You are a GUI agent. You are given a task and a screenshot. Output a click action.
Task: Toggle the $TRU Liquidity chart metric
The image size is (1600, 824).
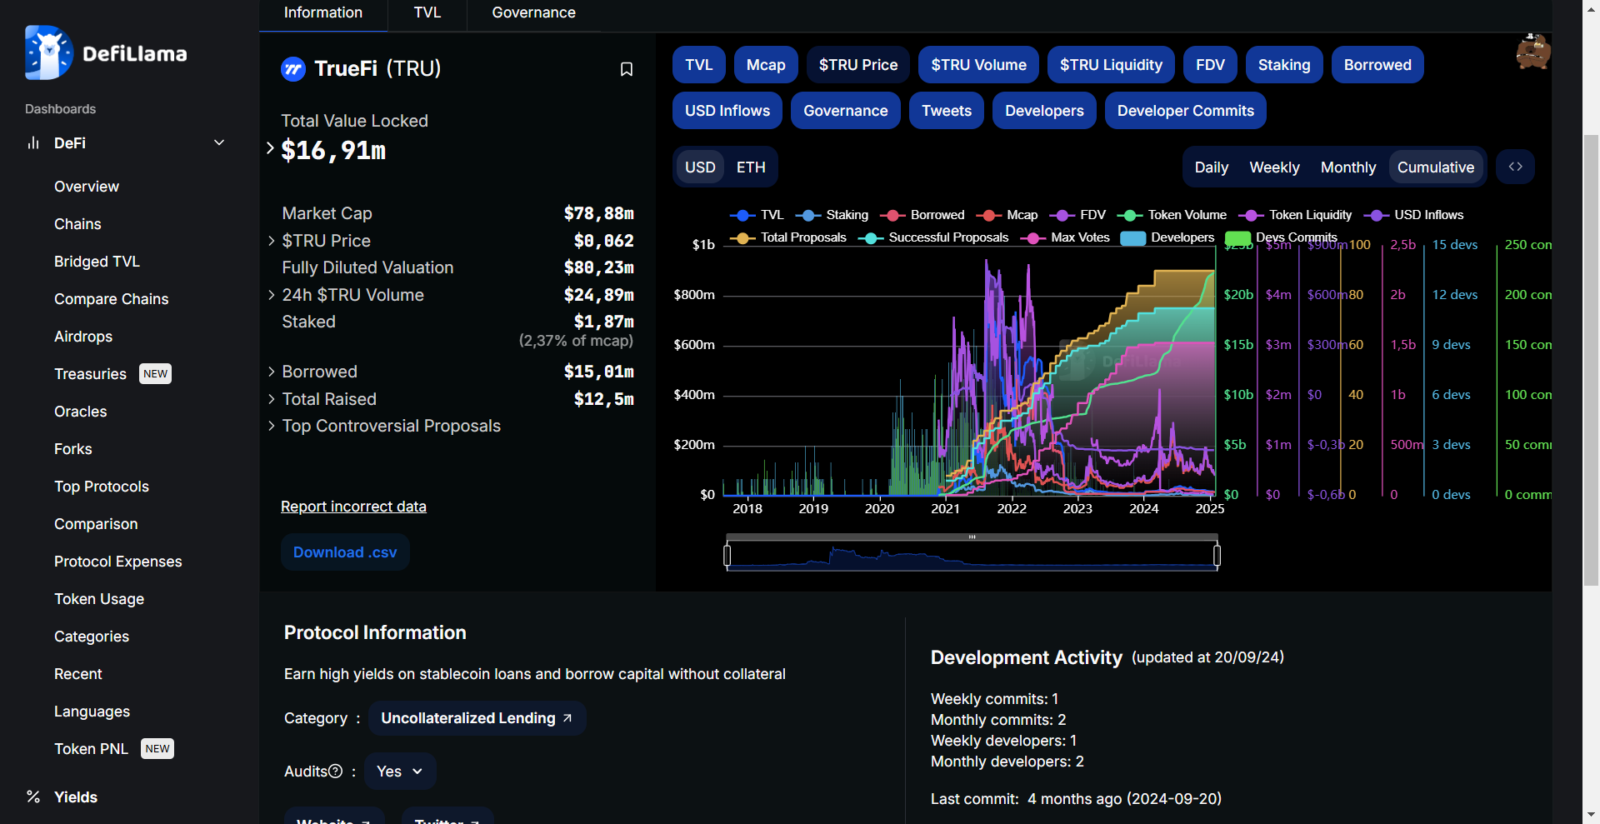coord(1111,65)
